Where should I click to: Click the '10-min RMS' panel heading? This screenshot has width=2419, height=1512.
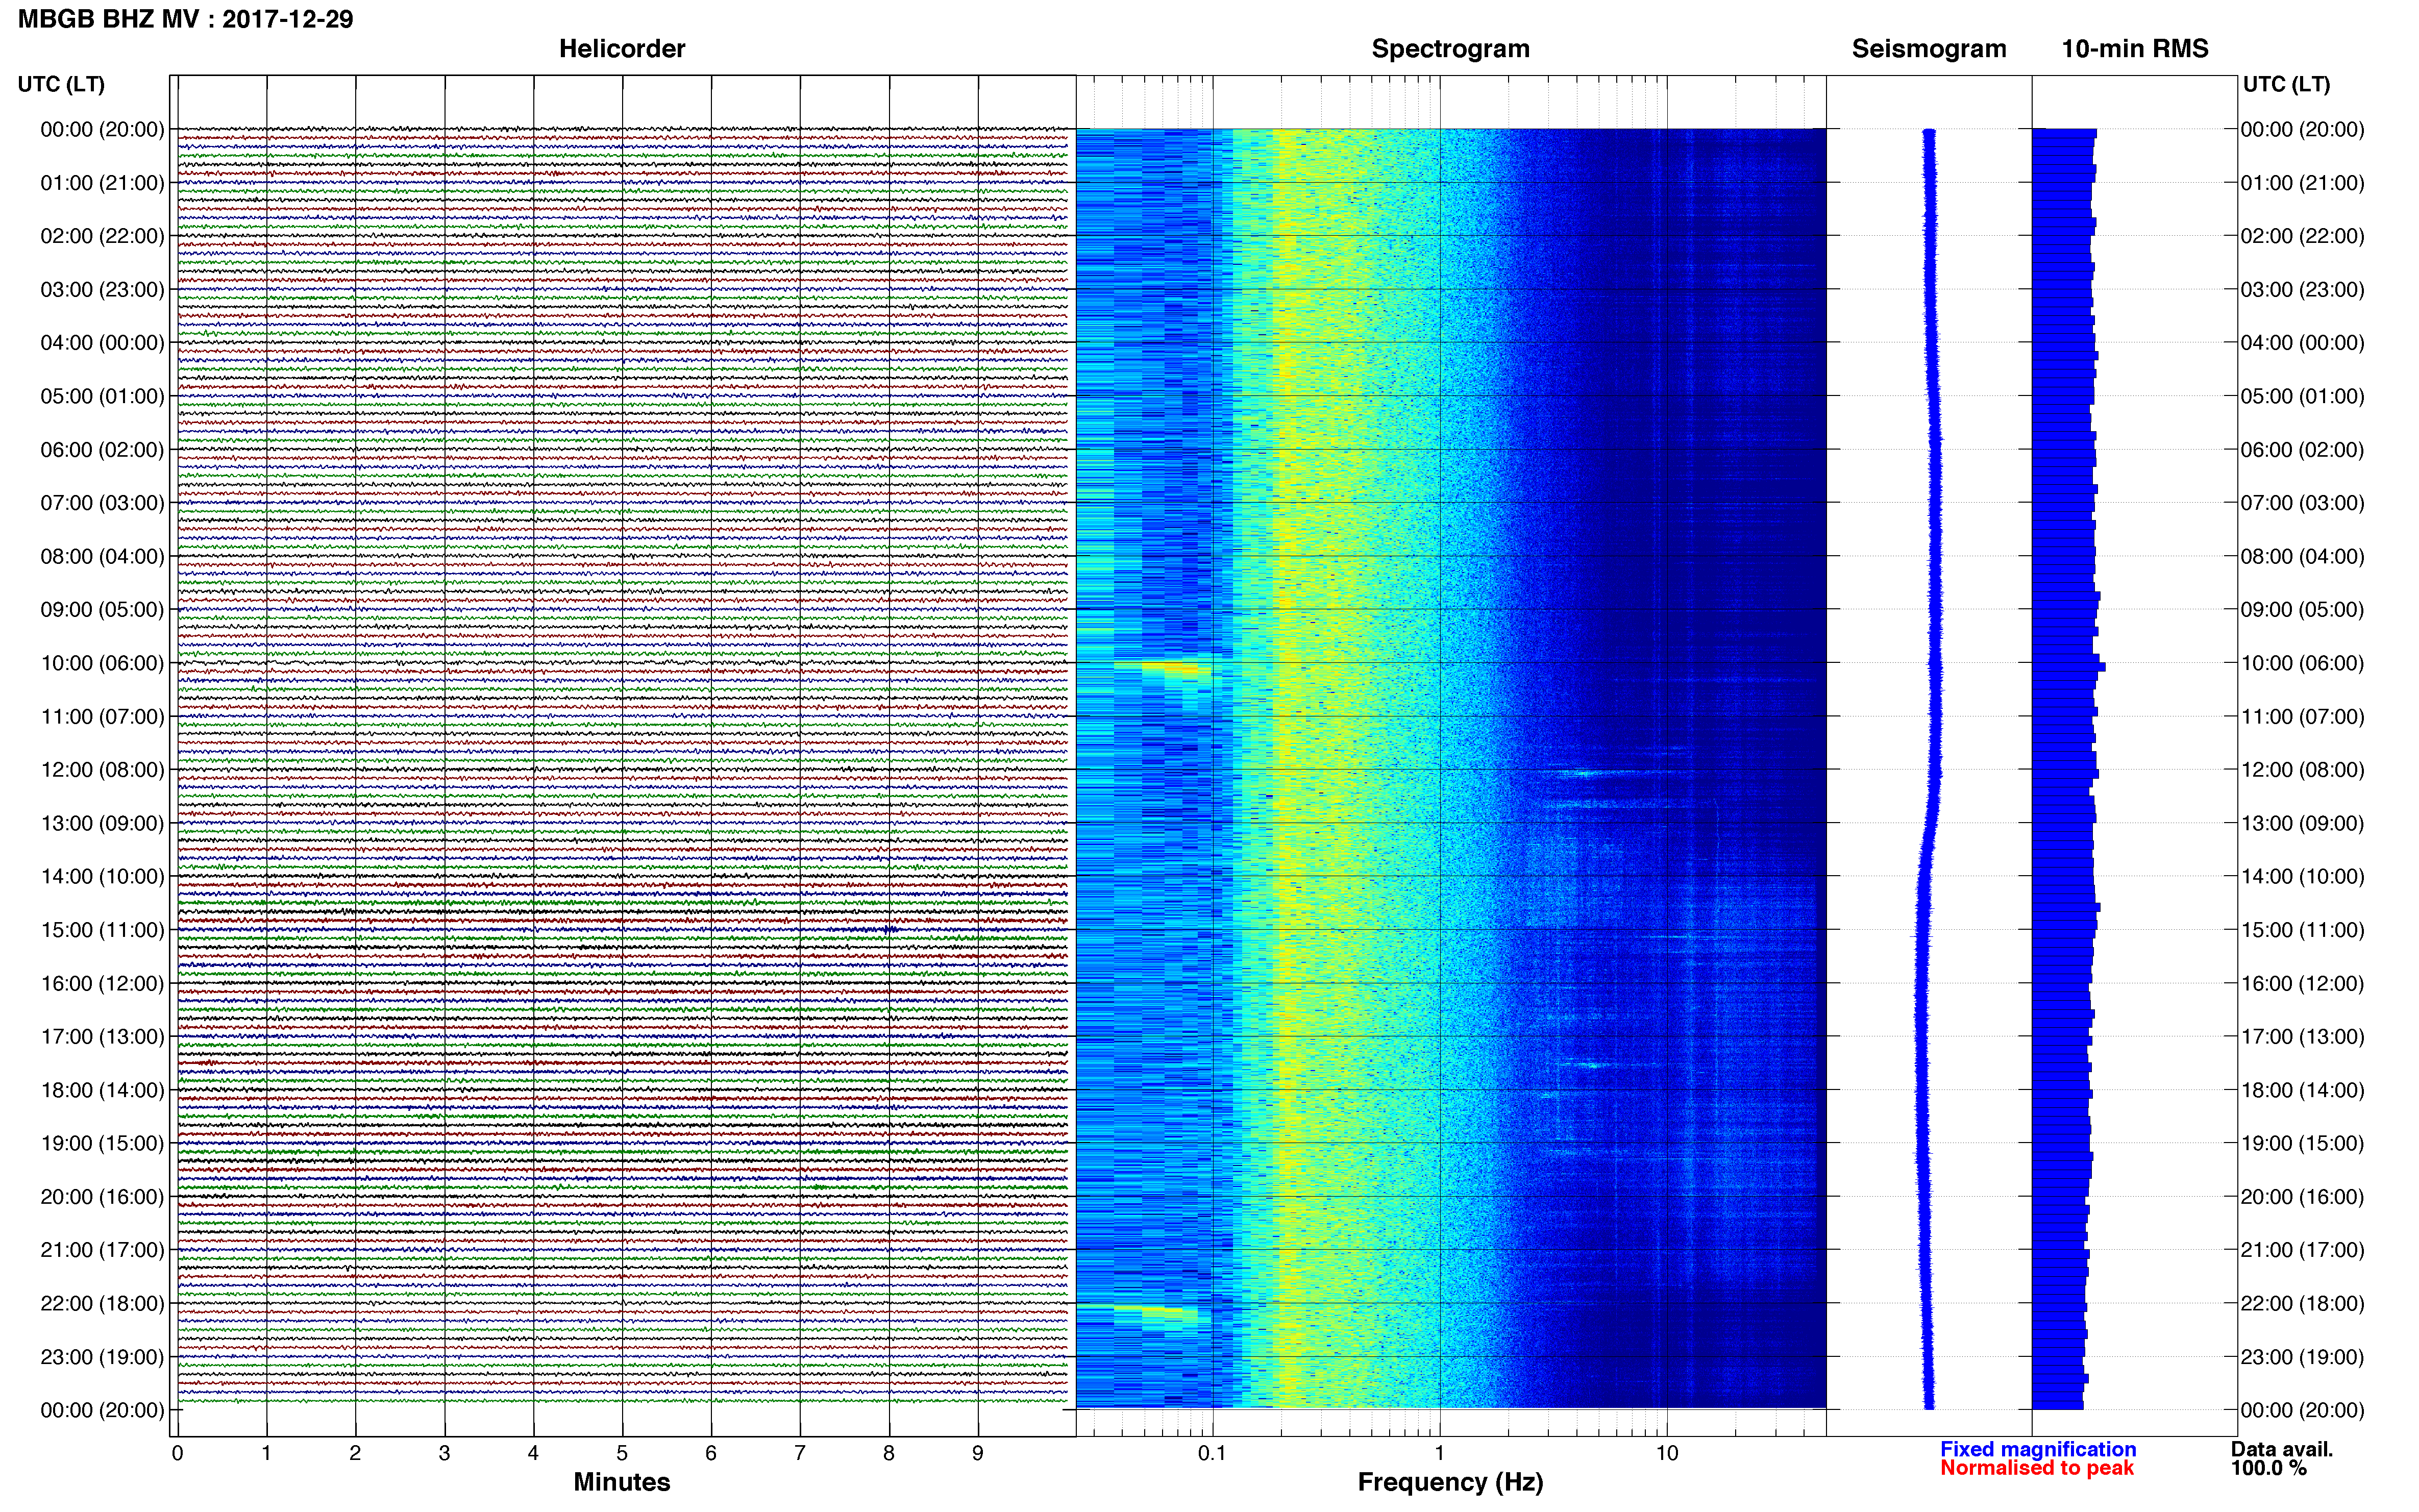pos(2135,49)
